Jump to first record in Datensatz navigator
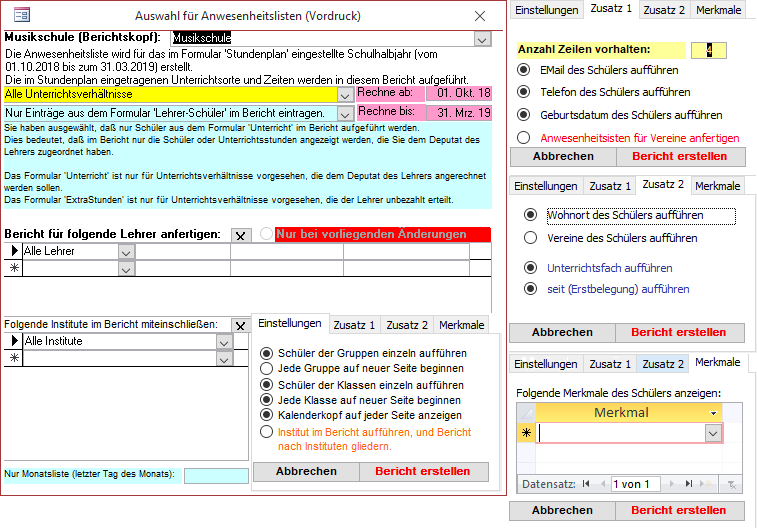This screenshot has width=757, height=528. 585,484
